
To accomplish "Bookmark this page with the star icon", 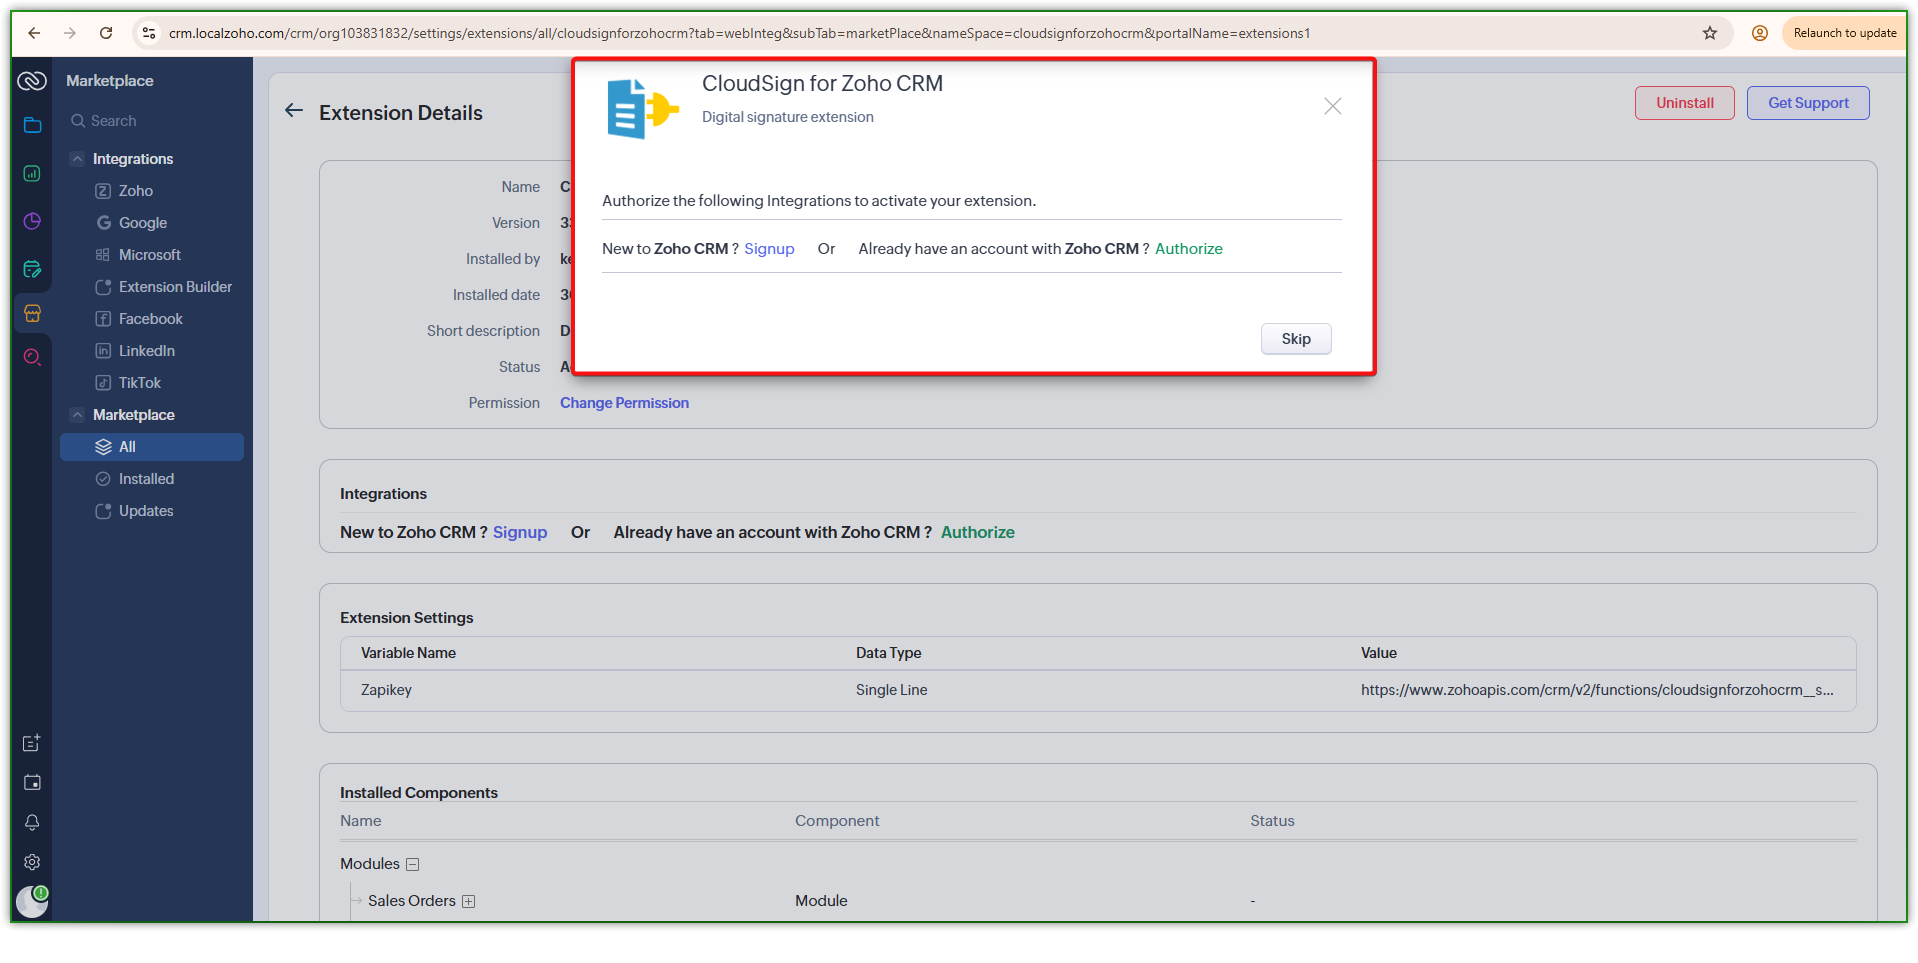I will tap(1710, 33).
